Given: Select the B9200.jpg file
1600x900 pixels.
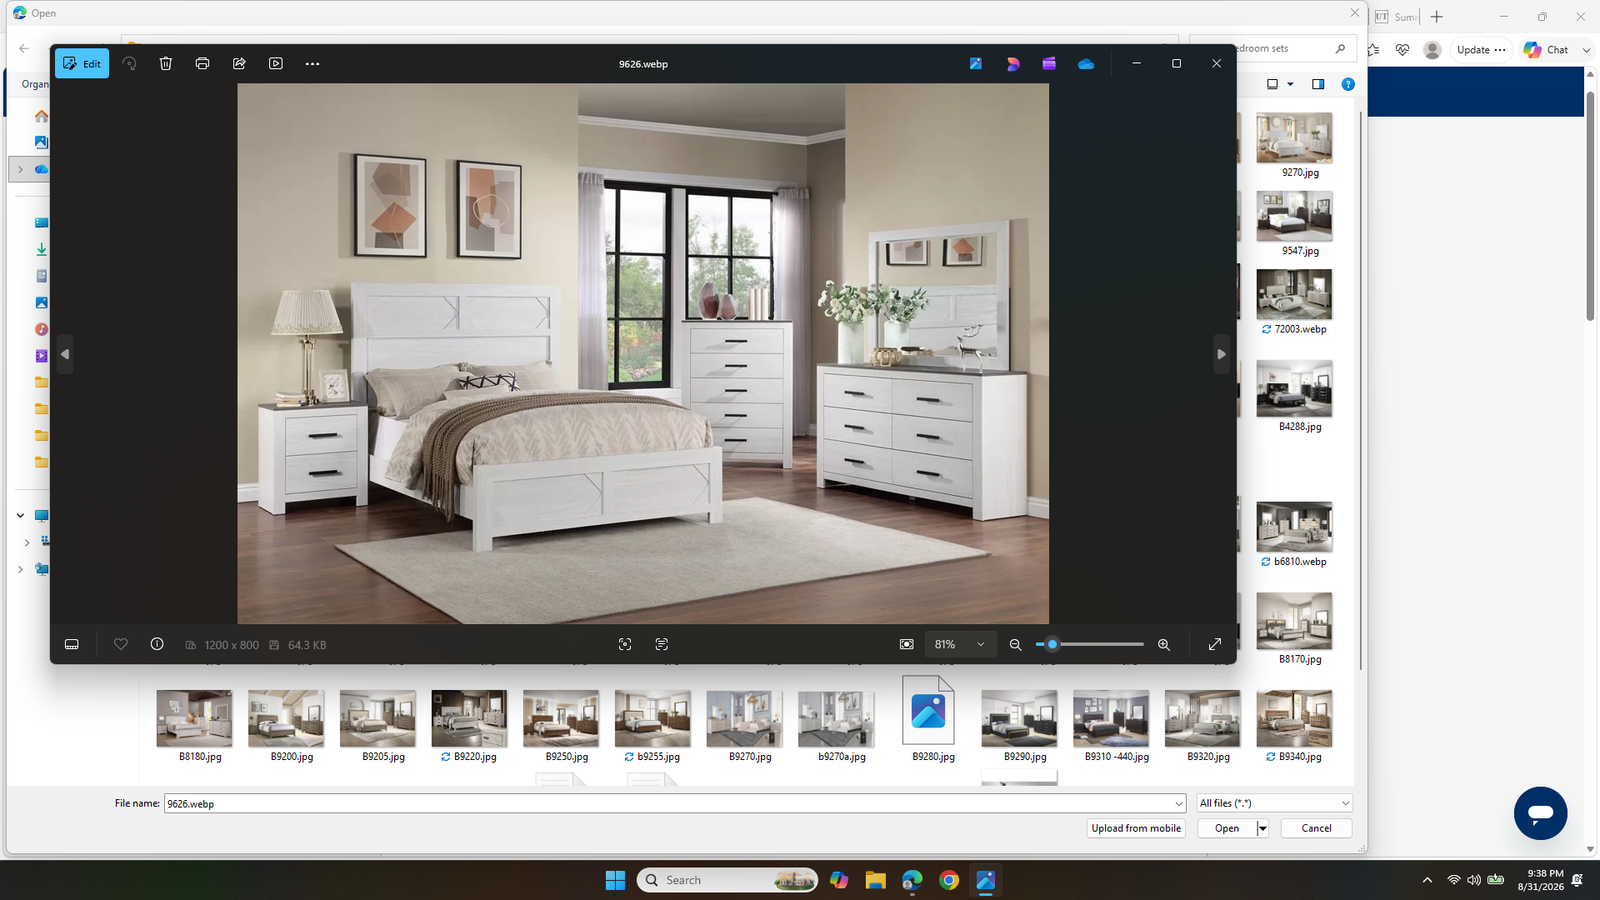Looking at the screenshot, I should [x=287, y=726].
